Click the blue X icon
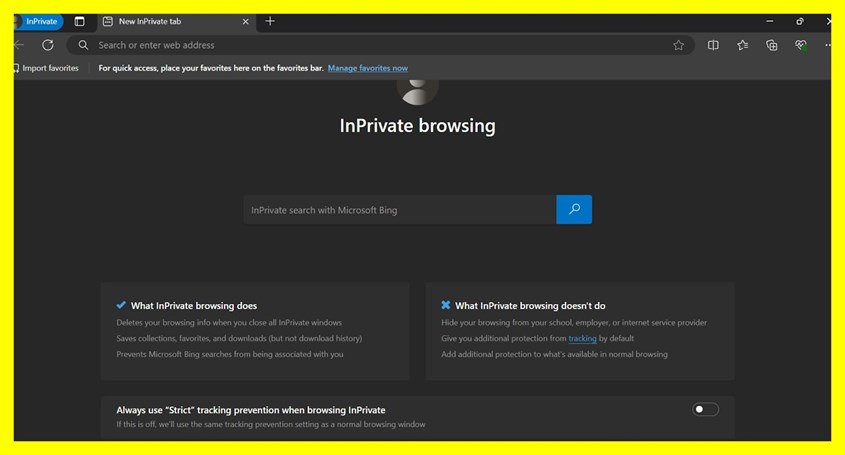The image size is (845, 455). [446, 305]
